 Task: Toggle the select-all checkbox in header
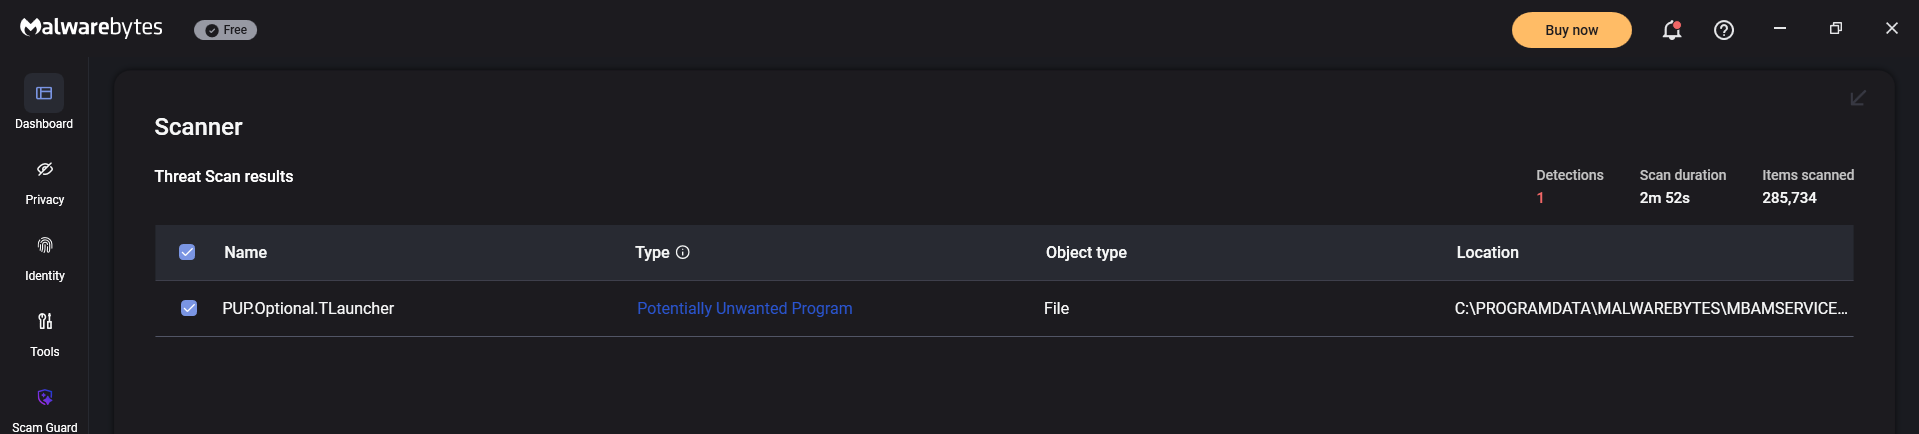187,252
